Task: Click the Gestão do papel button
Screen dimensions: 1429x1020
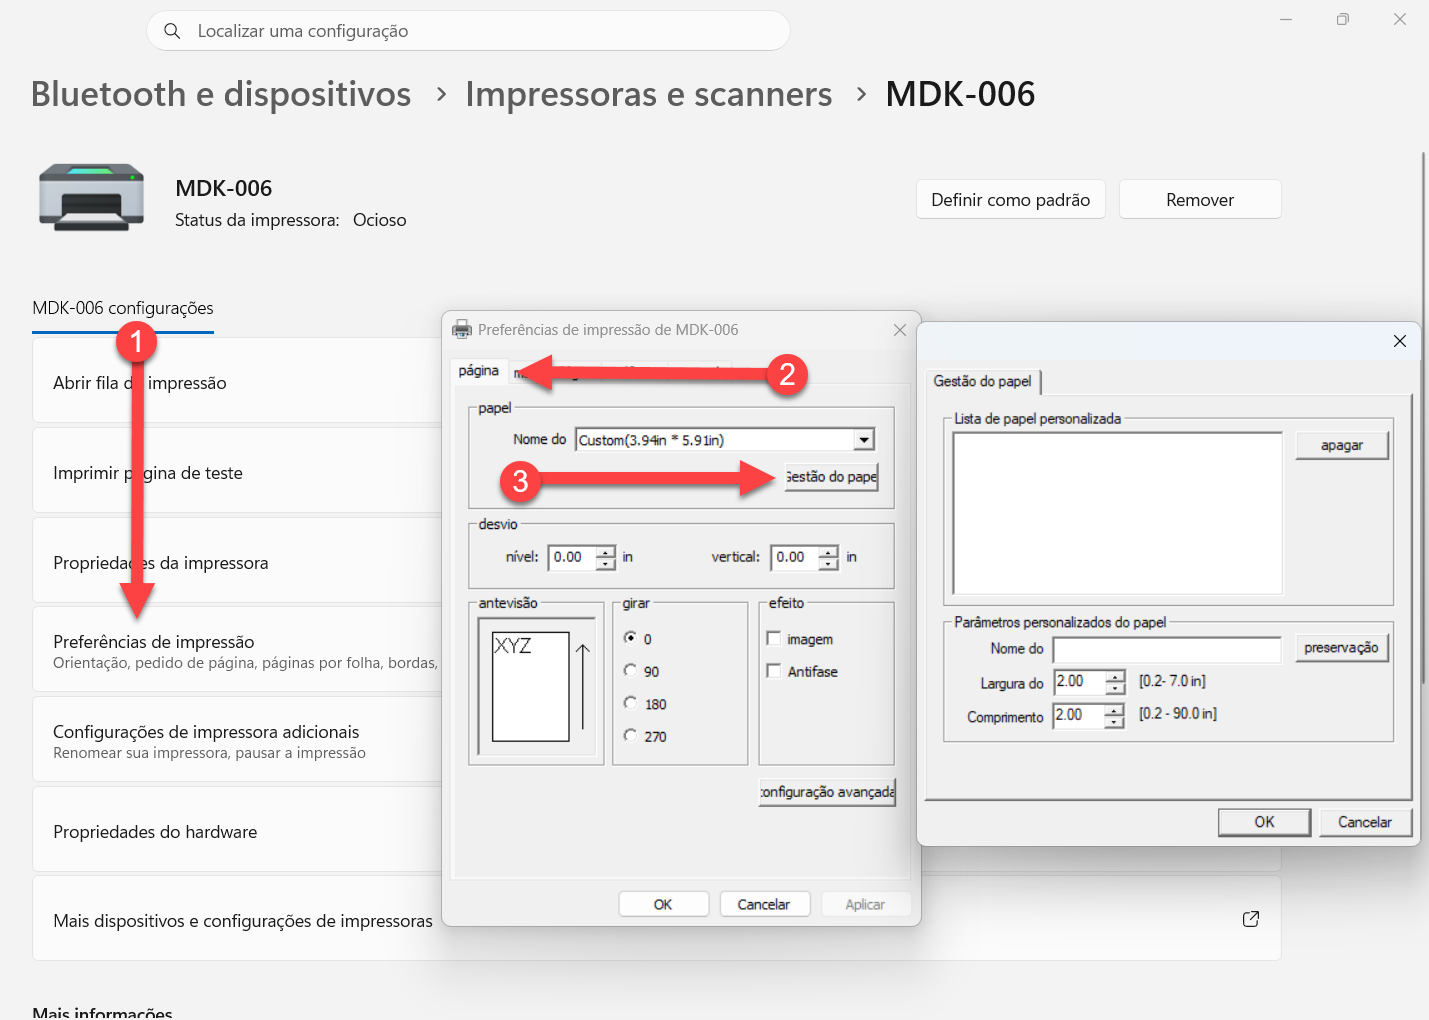Action: point(831,477)
